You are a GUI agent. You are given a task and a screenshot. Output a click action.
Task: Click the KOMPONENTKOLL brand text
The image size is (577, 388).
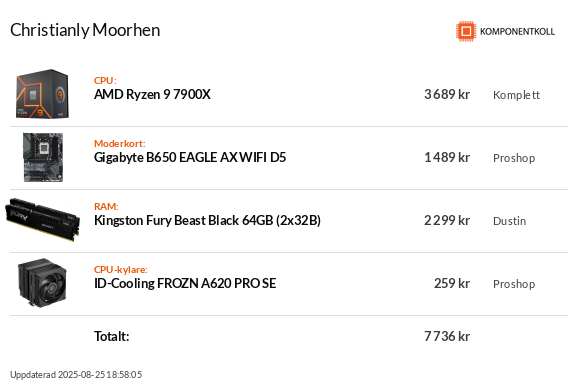517,32
